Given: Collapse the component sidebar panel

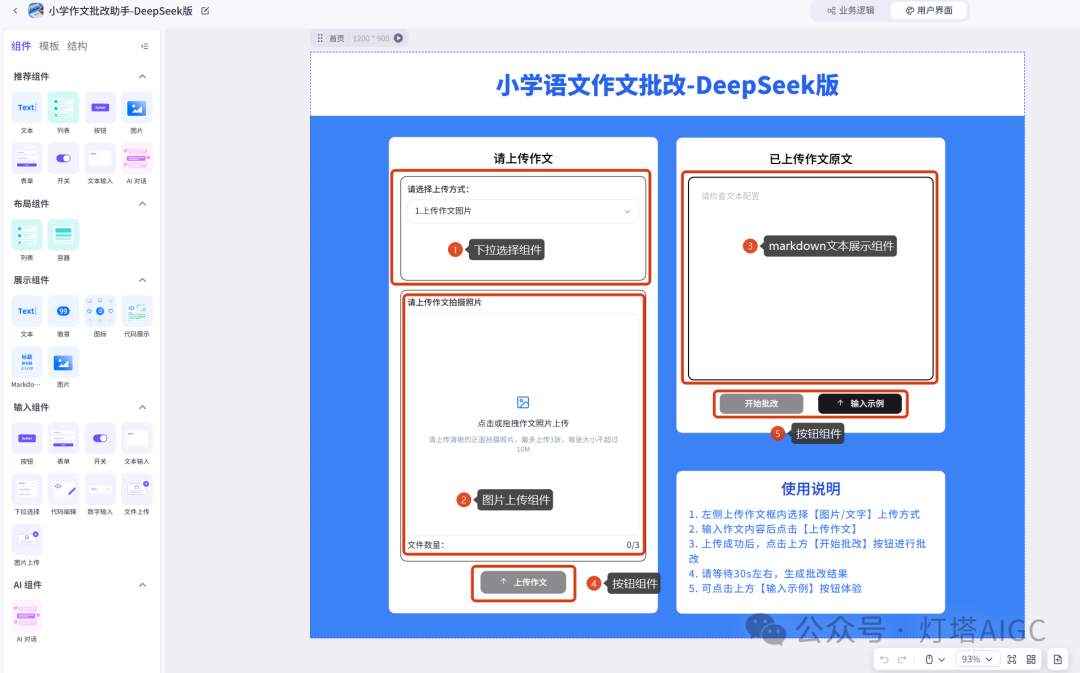Looking at the screenshot, I should click(145, 46).
